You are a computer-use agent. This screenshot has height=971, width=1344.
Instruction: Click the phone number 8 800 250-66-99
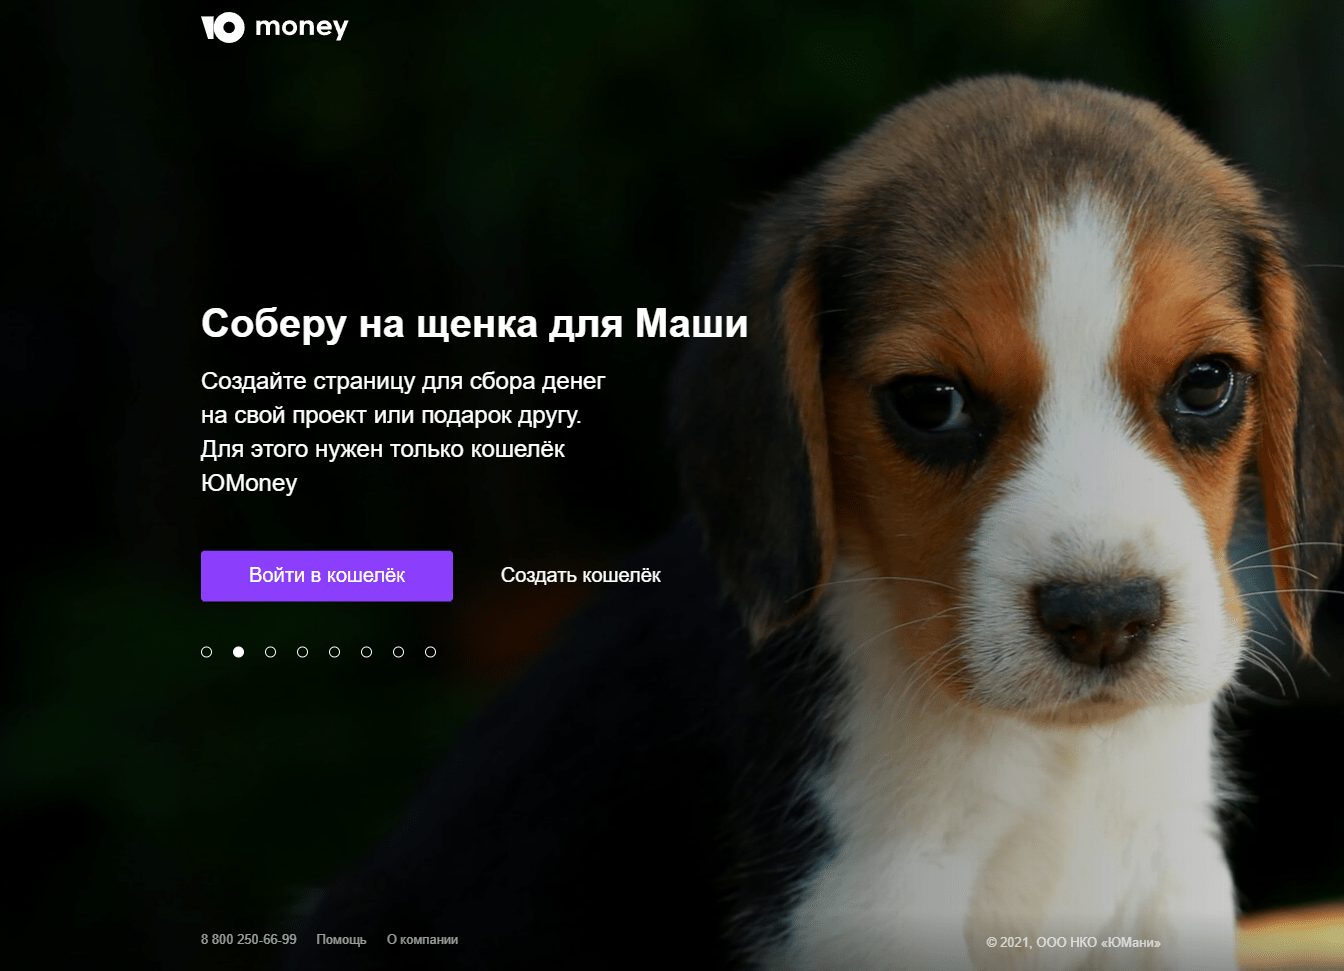click(x=249, y=940)
